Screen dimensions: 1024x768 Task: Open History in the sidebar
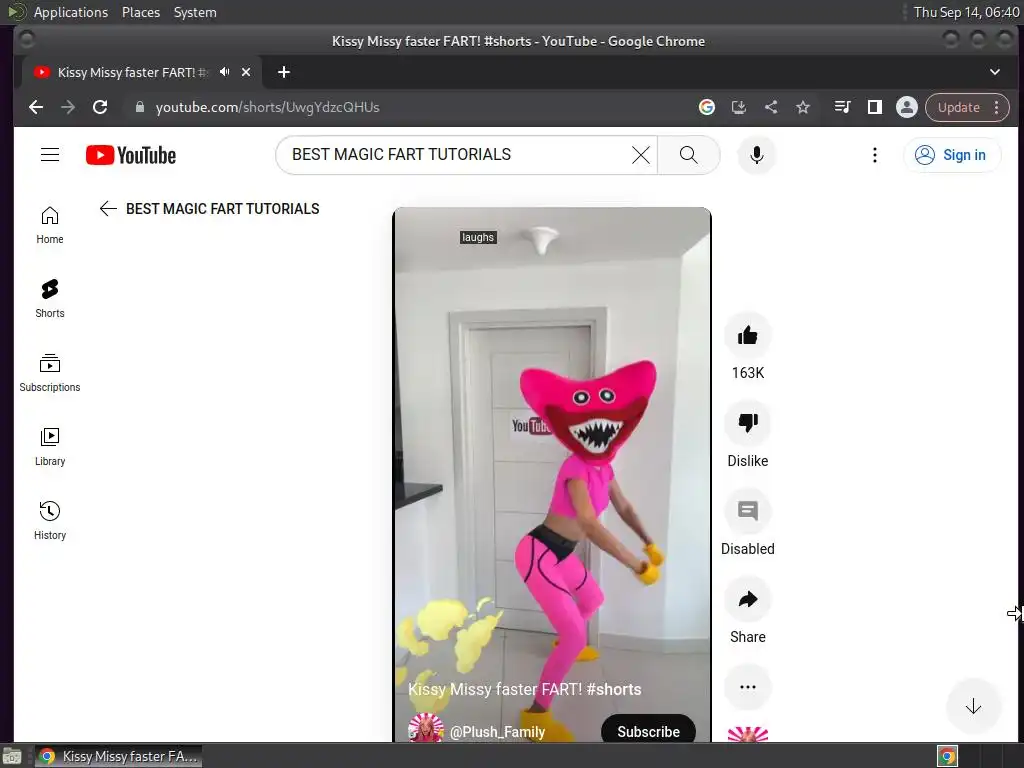click(50, 520)
